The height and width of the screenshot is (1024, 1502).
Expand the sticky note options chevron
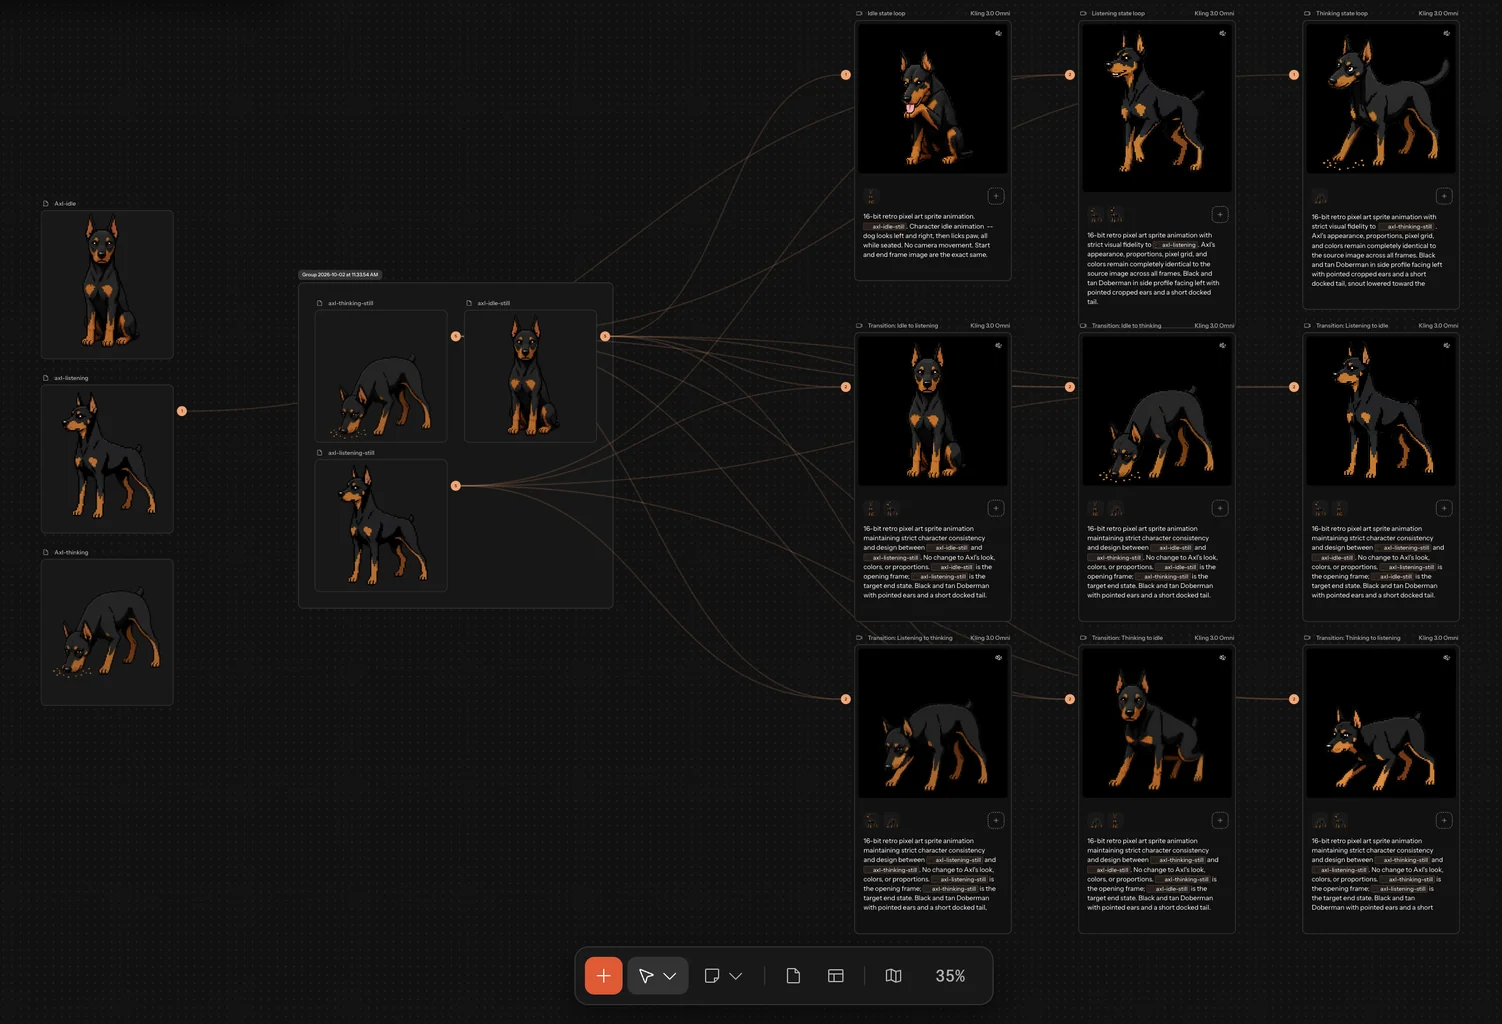tap(736, 976)
